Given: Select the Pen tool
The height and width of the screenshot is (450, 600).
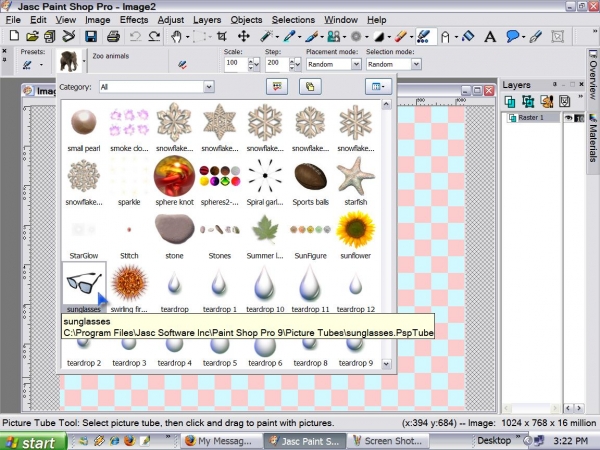Looking at the screenshot, I should (536, 37).
